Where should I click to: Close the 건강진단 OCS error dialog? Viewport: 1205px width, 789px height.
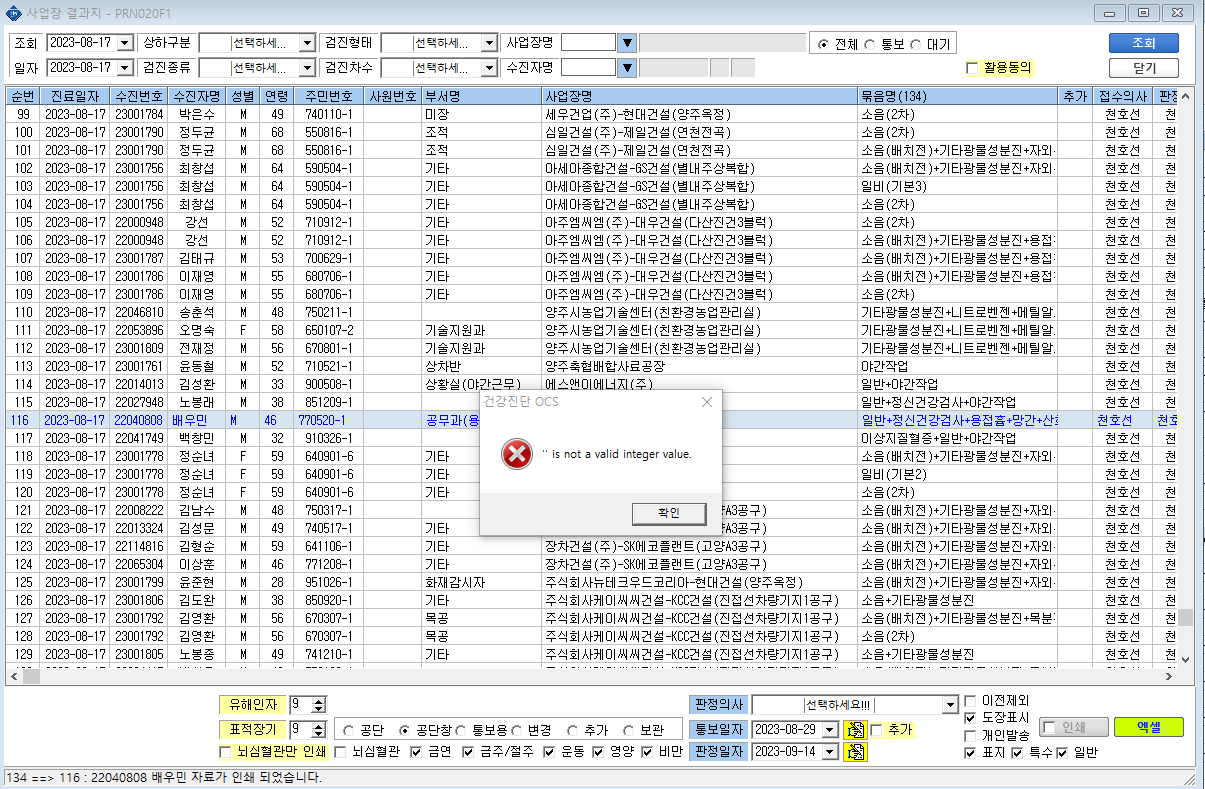706,402
